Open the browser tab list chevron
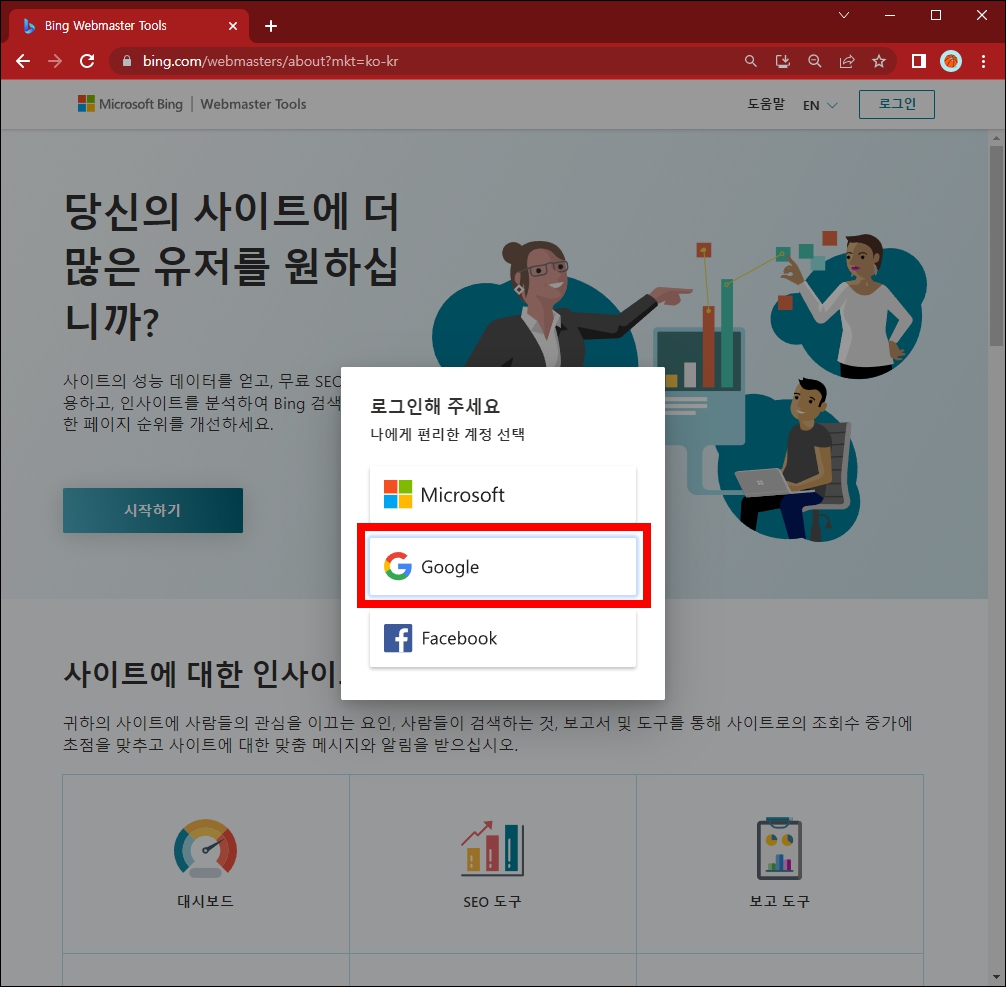This screenshot has height=987, width=1006. (x=843, y=15)
